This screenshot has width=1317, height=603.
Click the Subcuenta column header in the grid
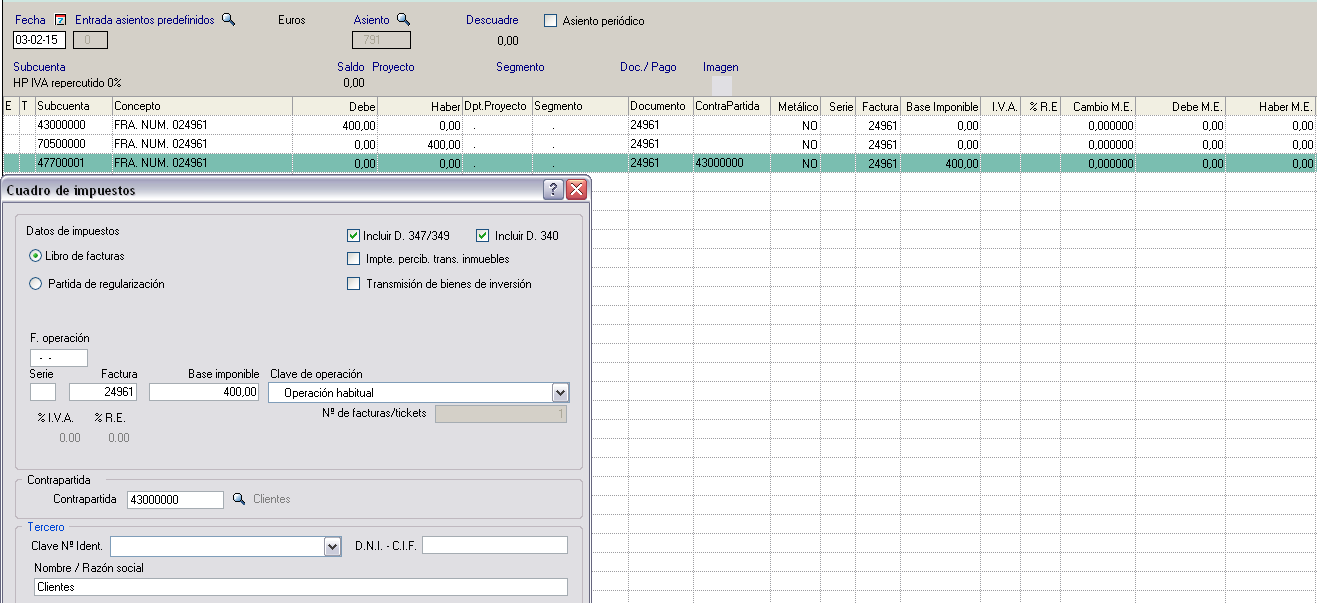[73, 106]
